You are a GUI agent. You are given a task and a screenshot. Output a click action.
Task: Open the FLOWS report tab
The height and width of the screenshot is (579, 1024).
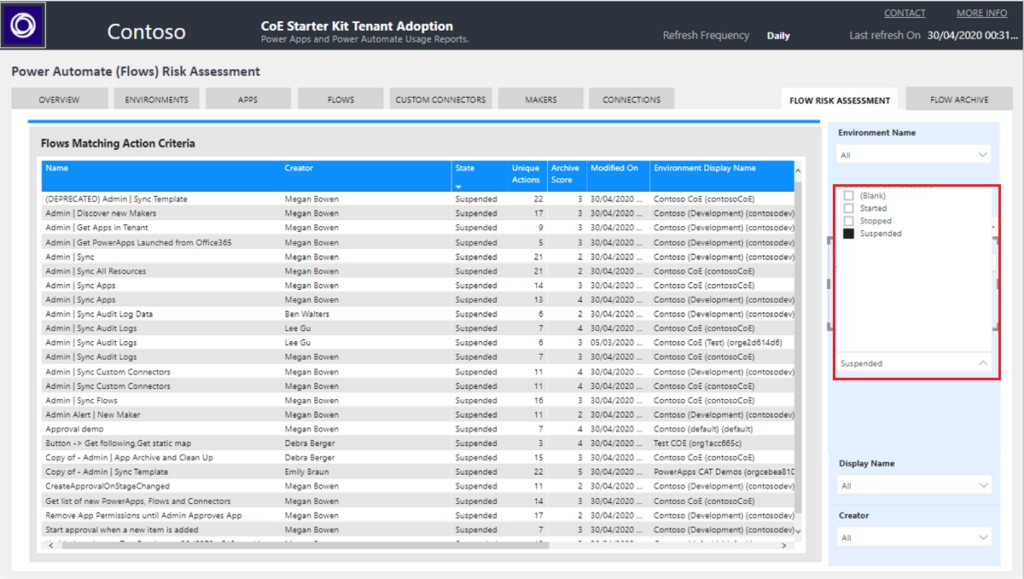339,98
